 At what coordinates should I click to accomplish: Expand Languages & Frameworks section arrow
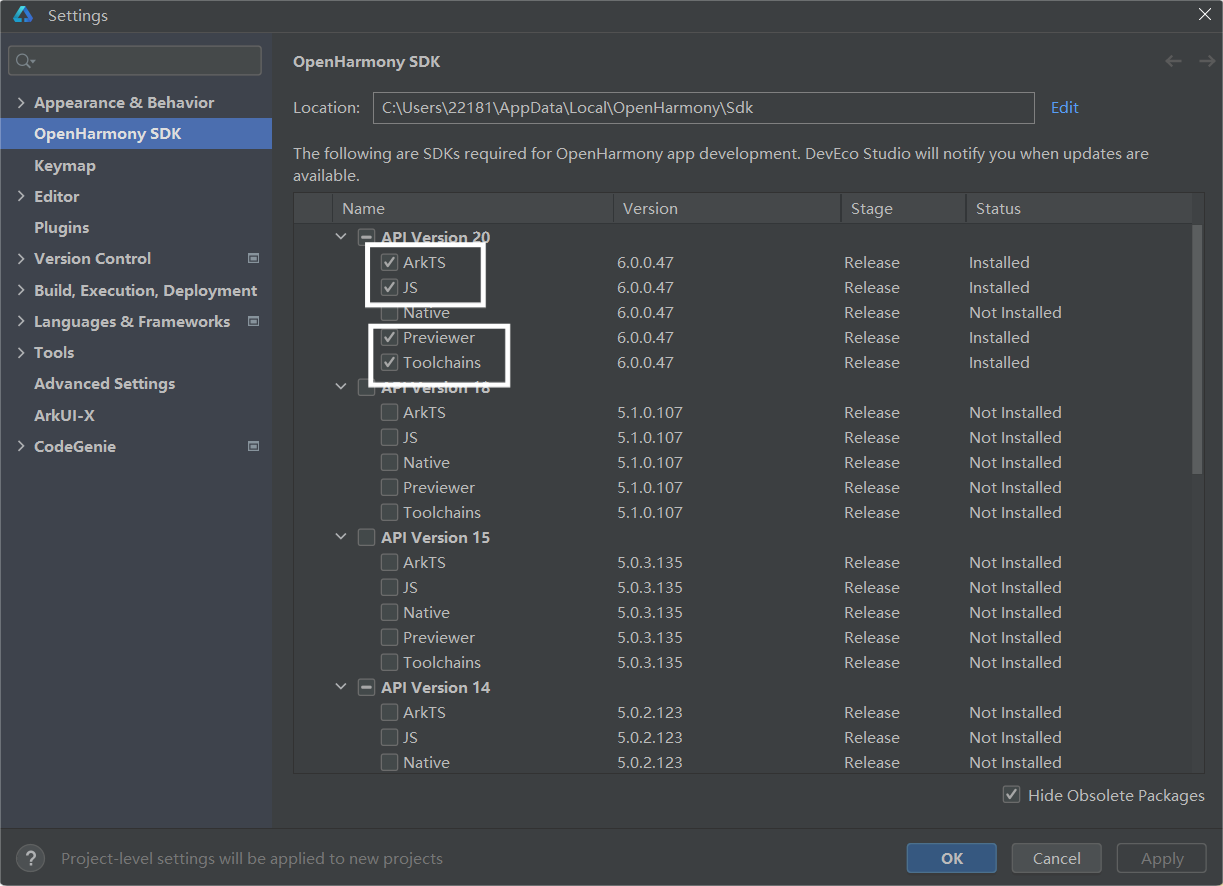coord(21,321)
